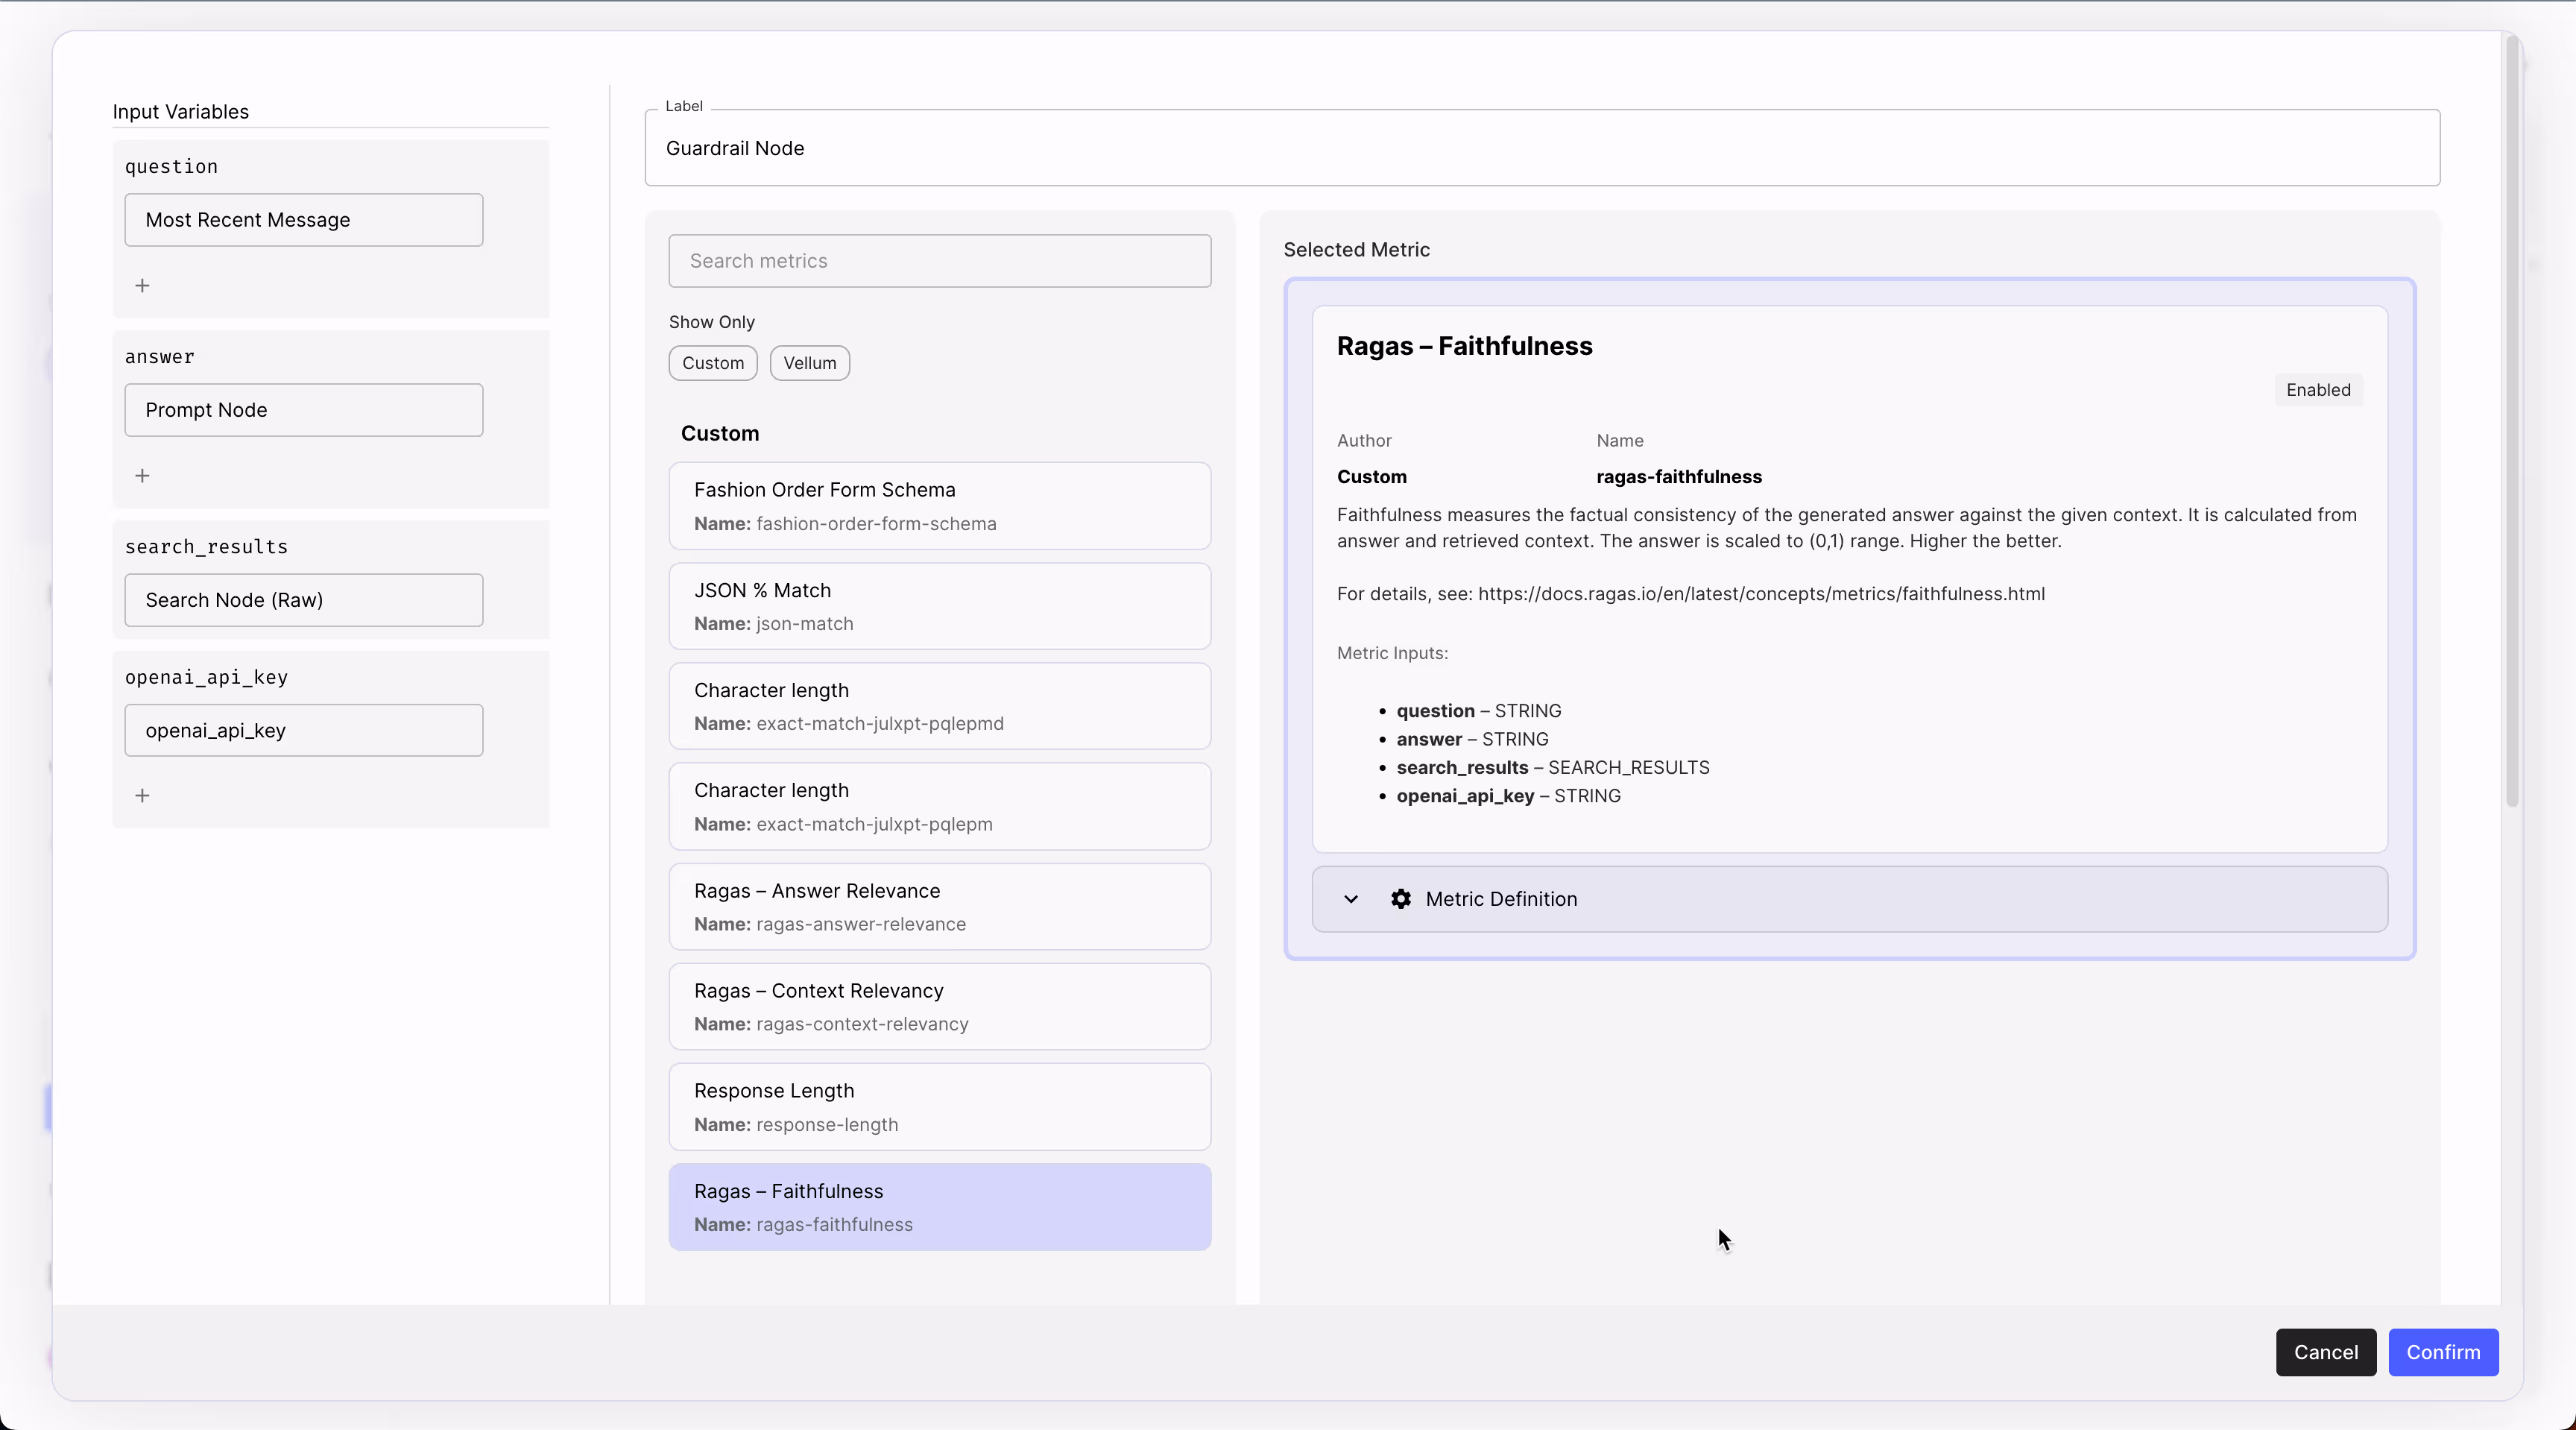2576x1430 pixels.
Task: Toggle the Vellum filter chip
Action: coord(809,363)
